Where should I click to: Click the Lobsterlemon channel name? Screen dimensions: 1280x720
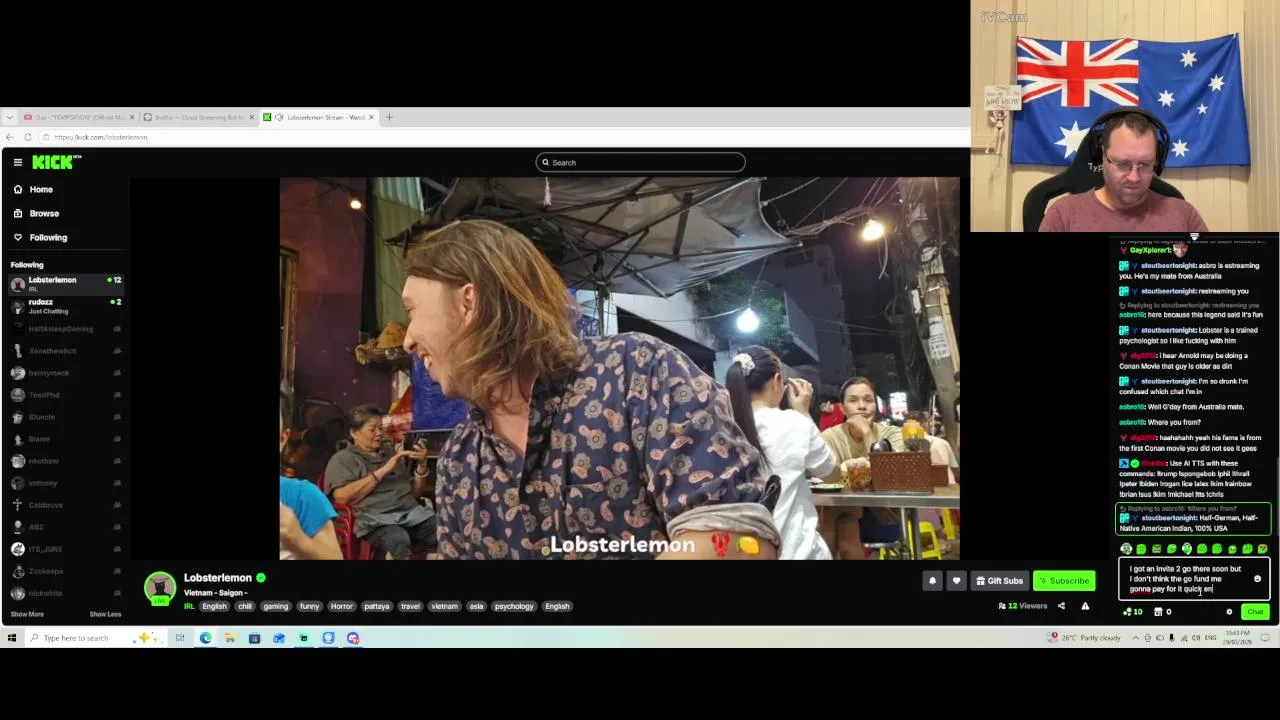click(x=217, y=578)
